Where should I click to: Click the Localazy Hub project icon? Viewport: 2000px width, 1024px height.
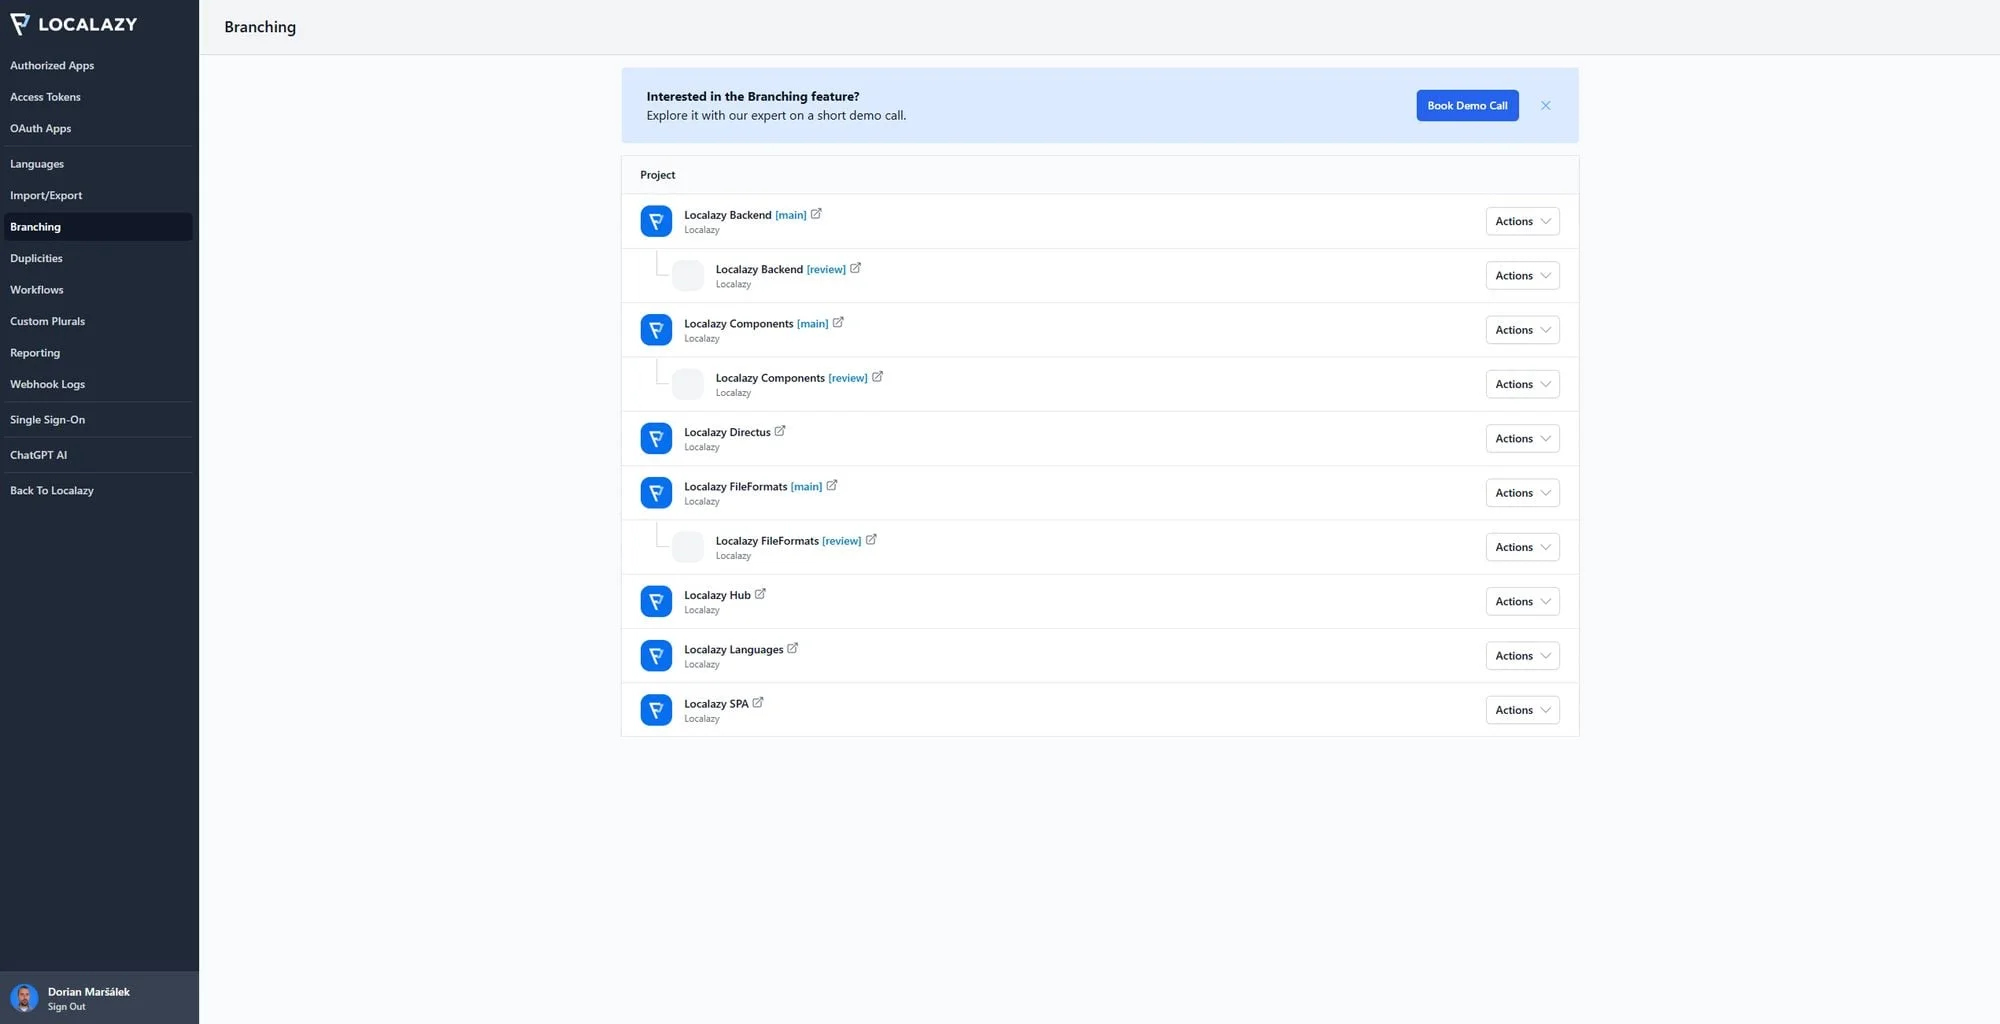pyautogui.click(x=656, y=601)
